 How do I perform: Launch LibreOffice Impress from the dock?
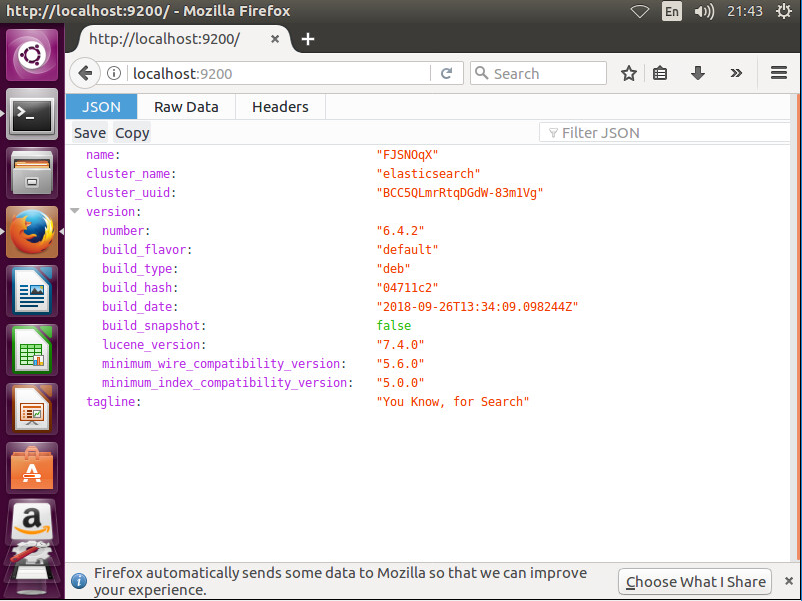pyautogui.click(x=32, y=409)
